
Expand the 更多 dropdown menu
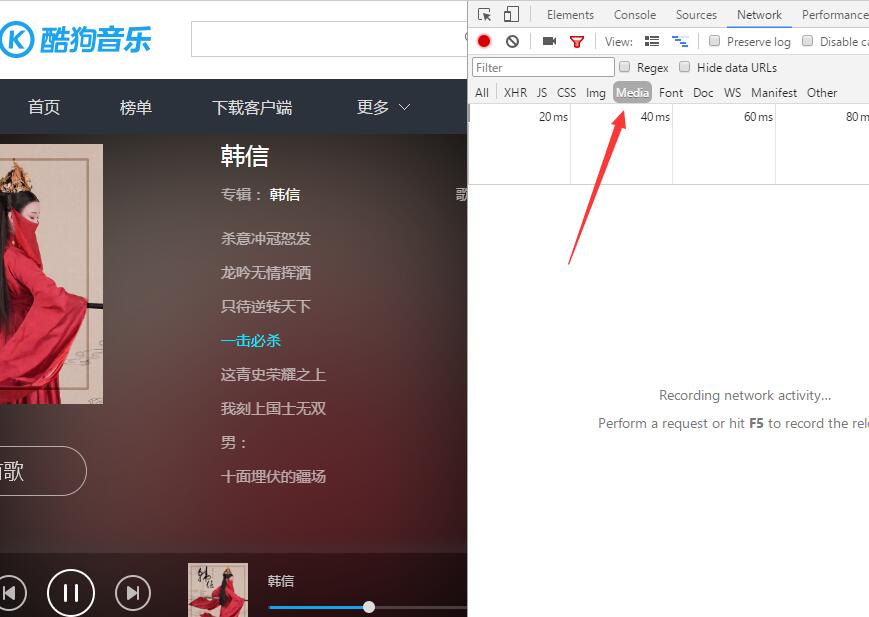pyautogui.click(x=382, y=106)
